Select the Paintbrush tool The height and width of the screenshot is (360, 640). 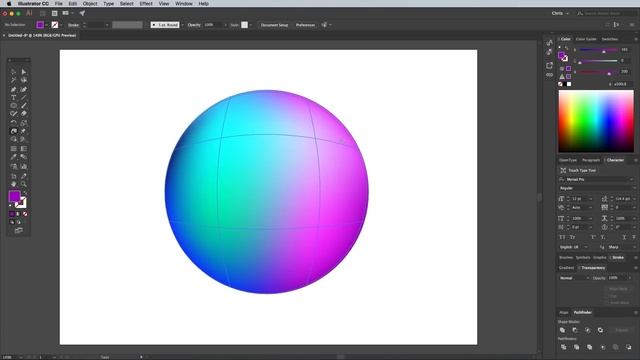coord(24,106)
